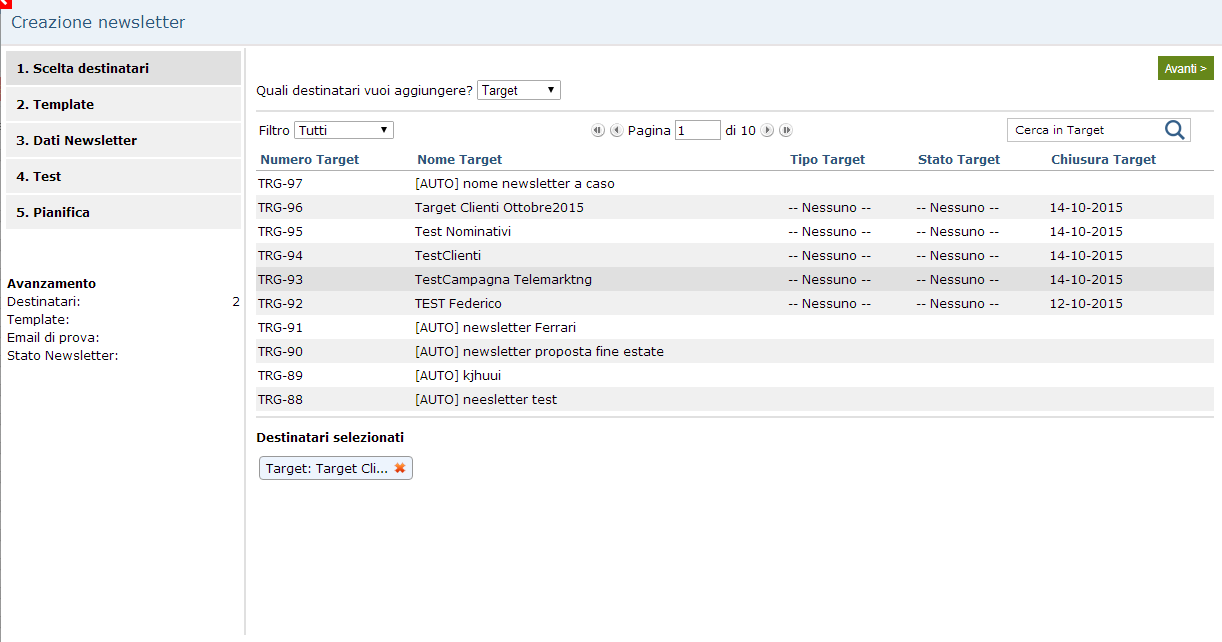Select target number TRG-93

280,280
